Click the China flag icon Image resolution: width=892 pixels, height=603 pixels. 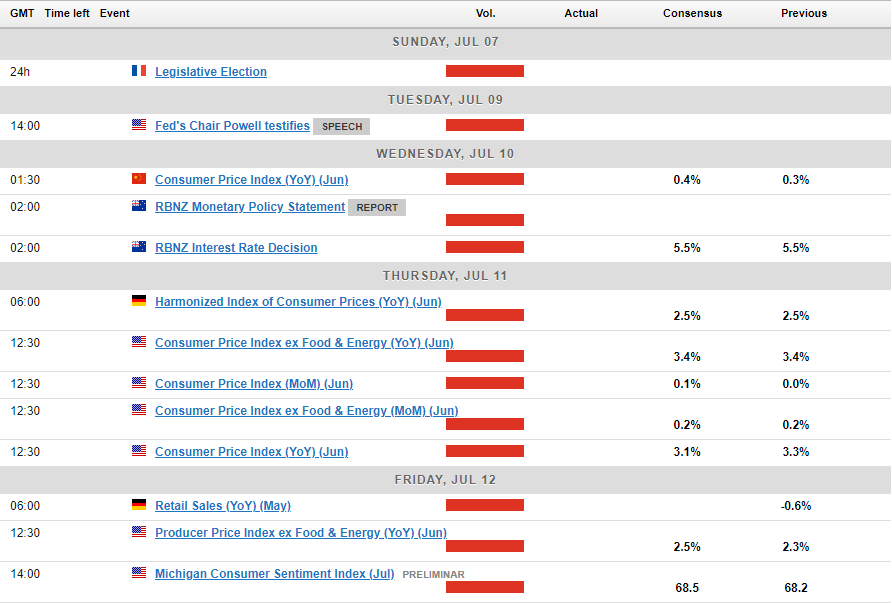pos(139,179)
